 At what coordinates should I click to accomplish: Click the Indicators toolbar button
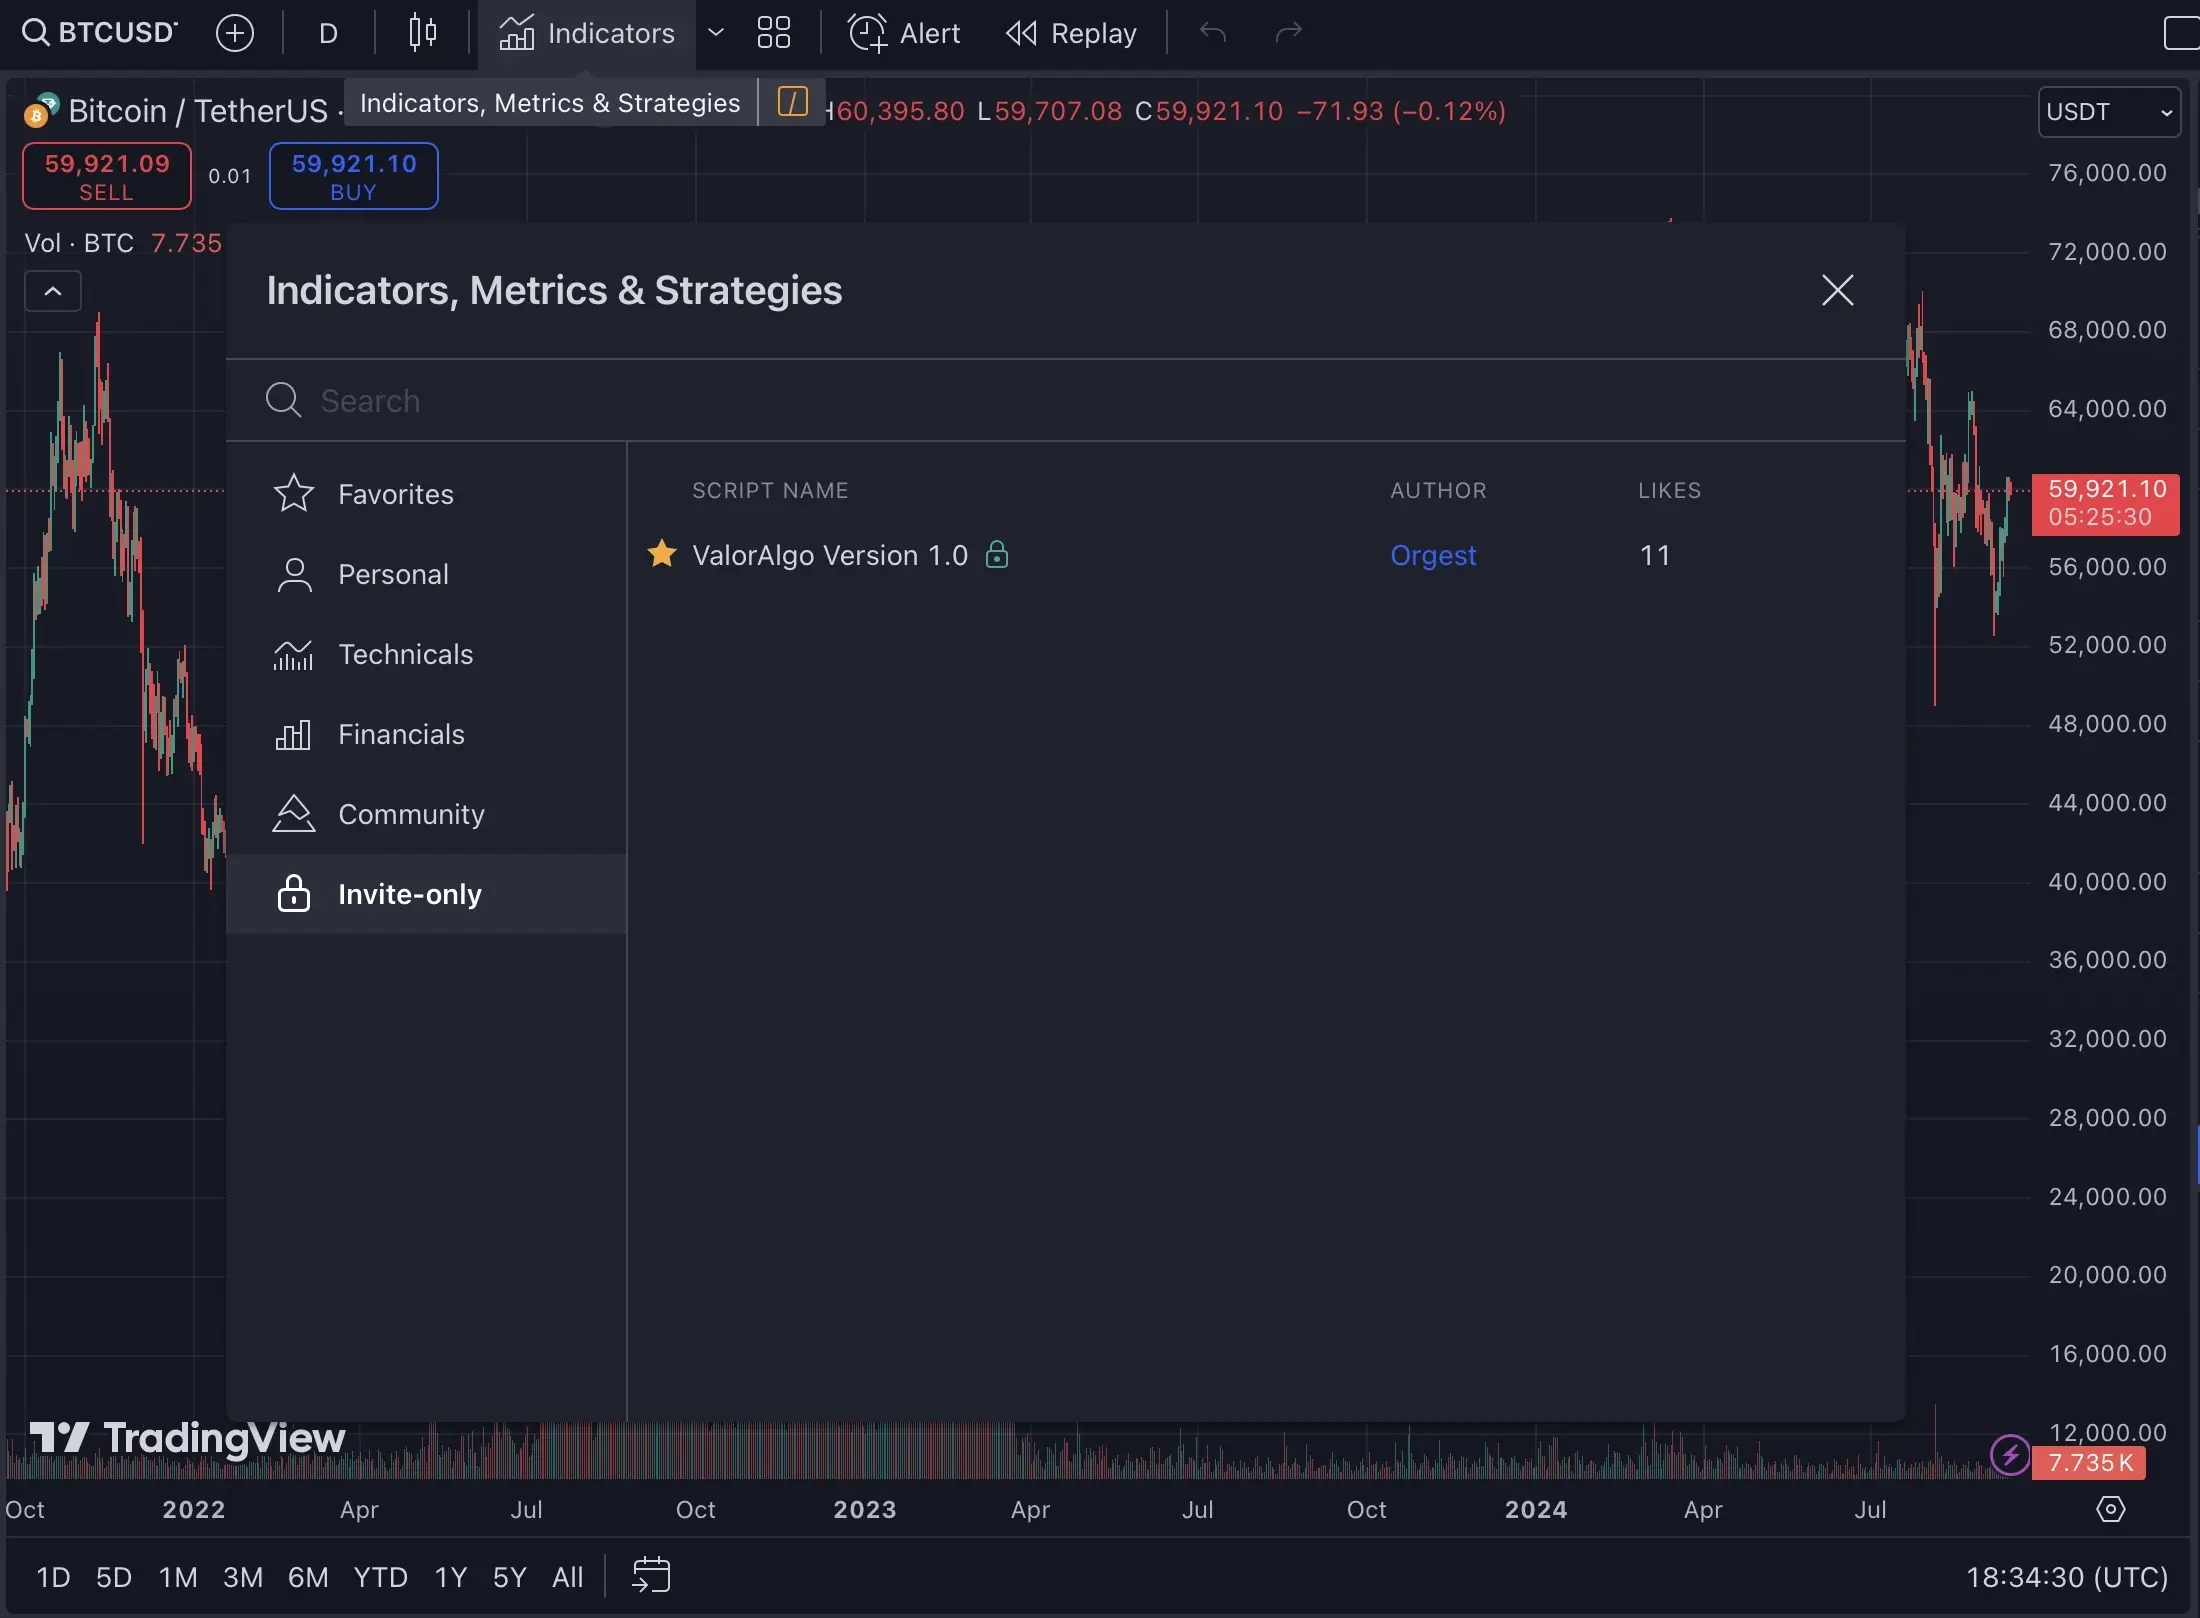(x=587, y=33)
